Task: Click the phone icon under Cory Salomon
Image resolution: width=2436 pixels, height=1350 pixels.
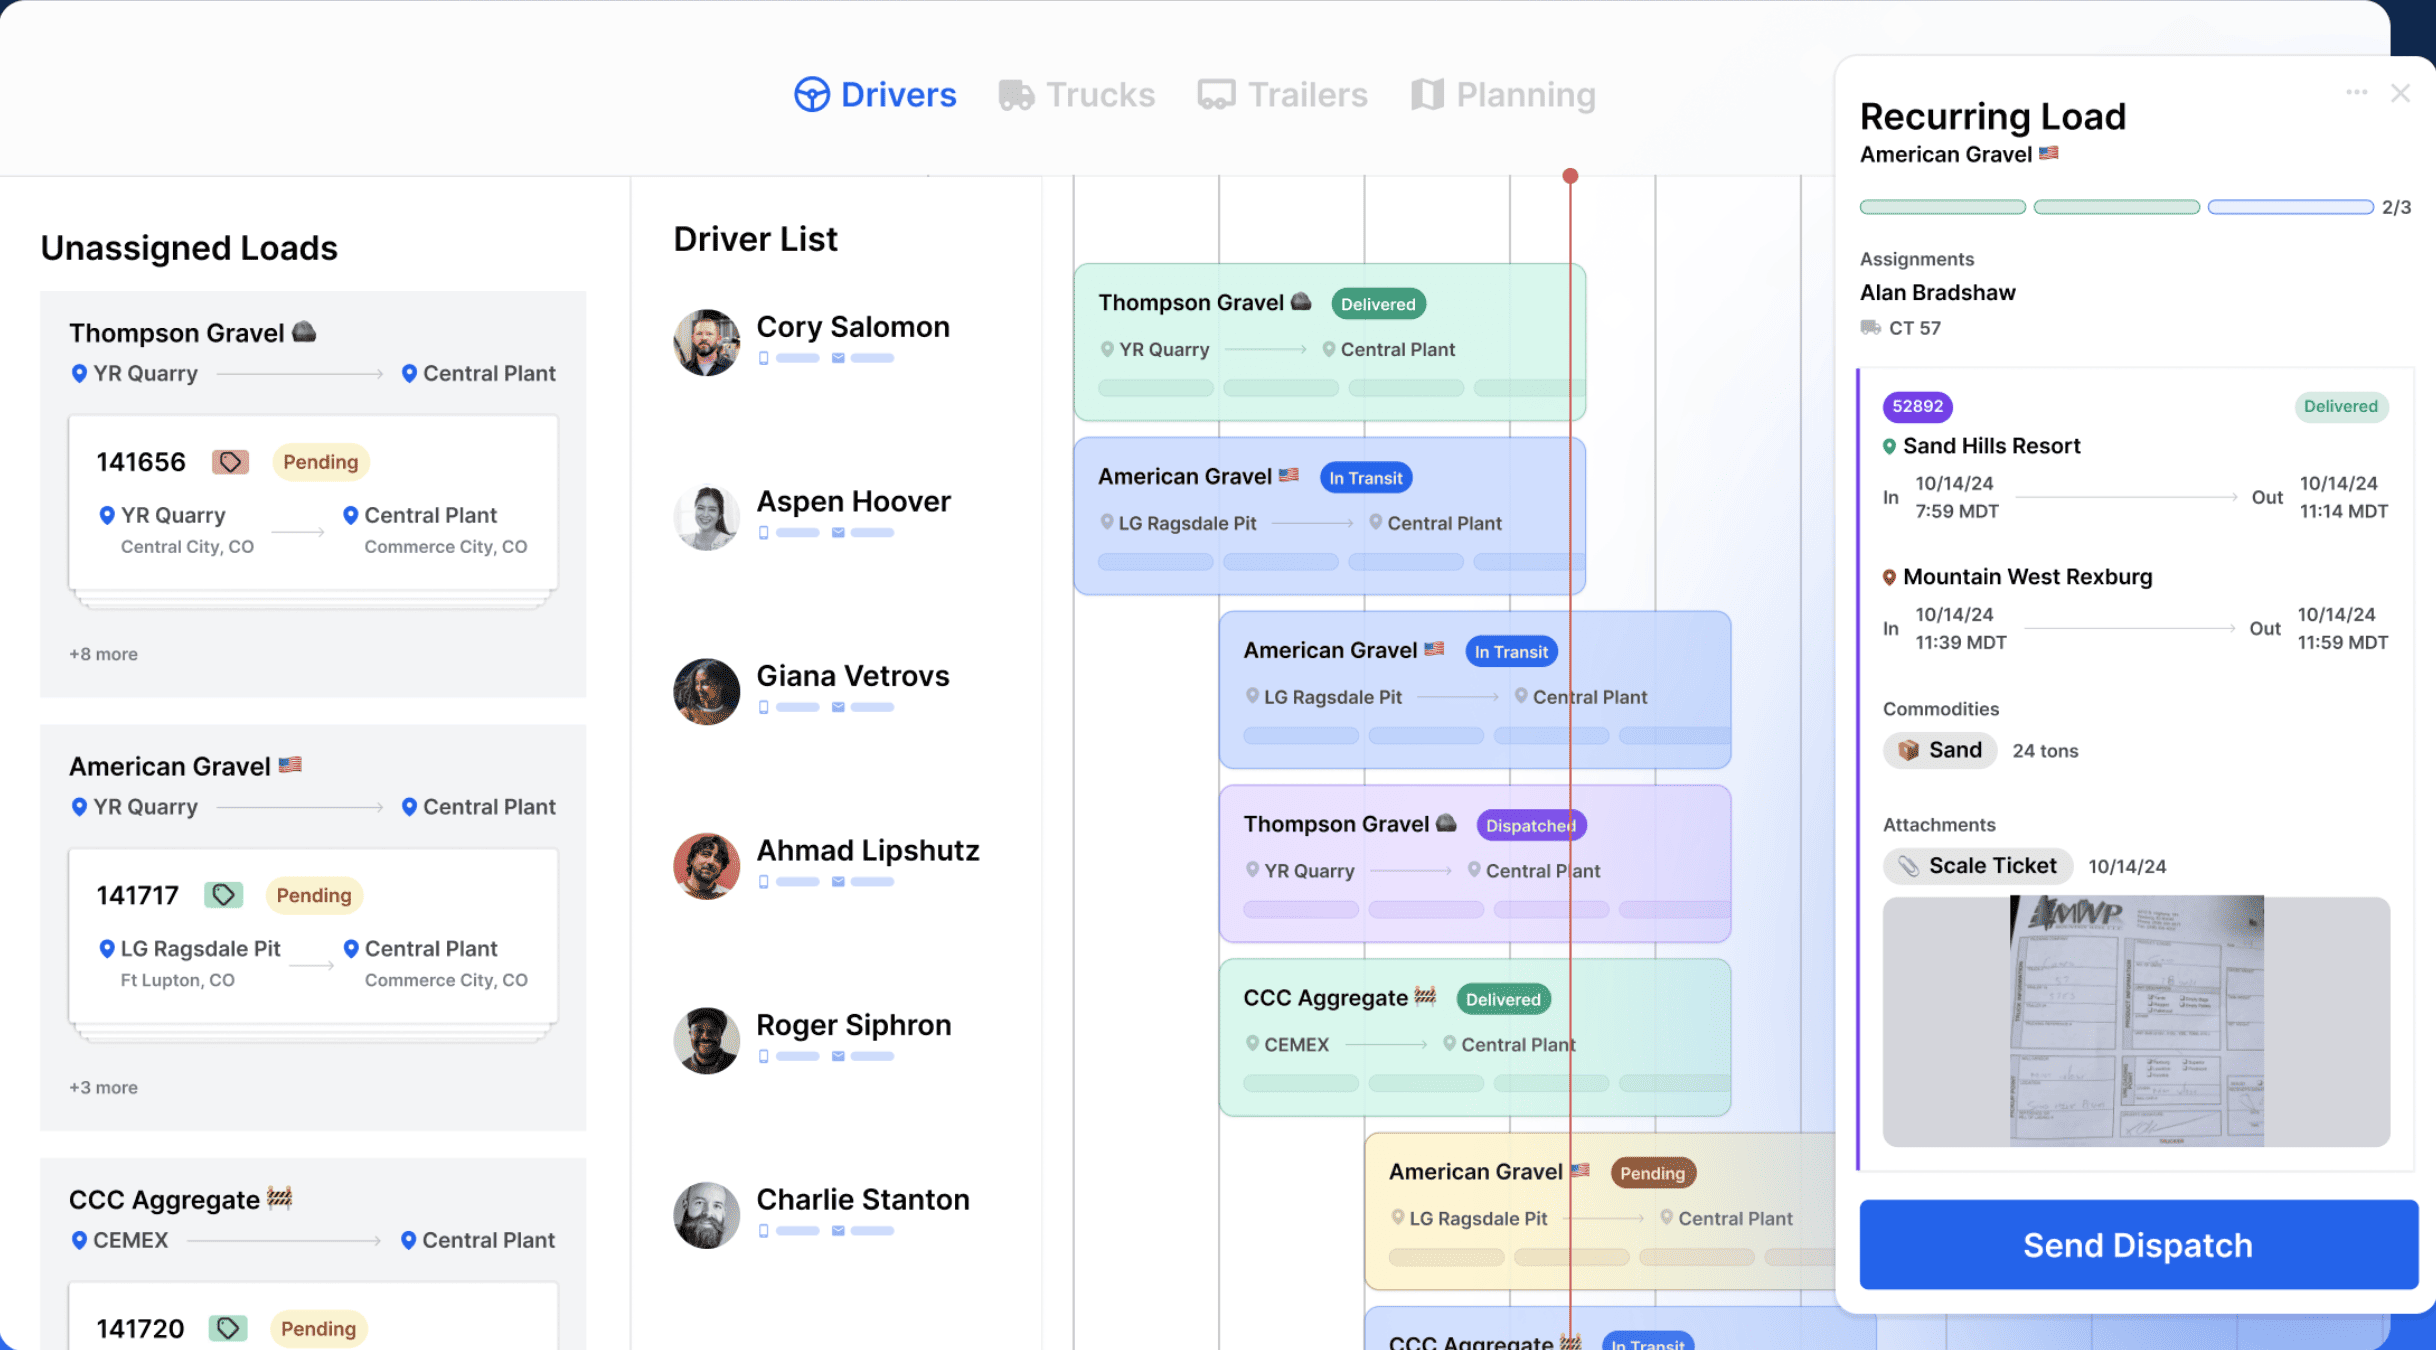Action: (764, 358)
